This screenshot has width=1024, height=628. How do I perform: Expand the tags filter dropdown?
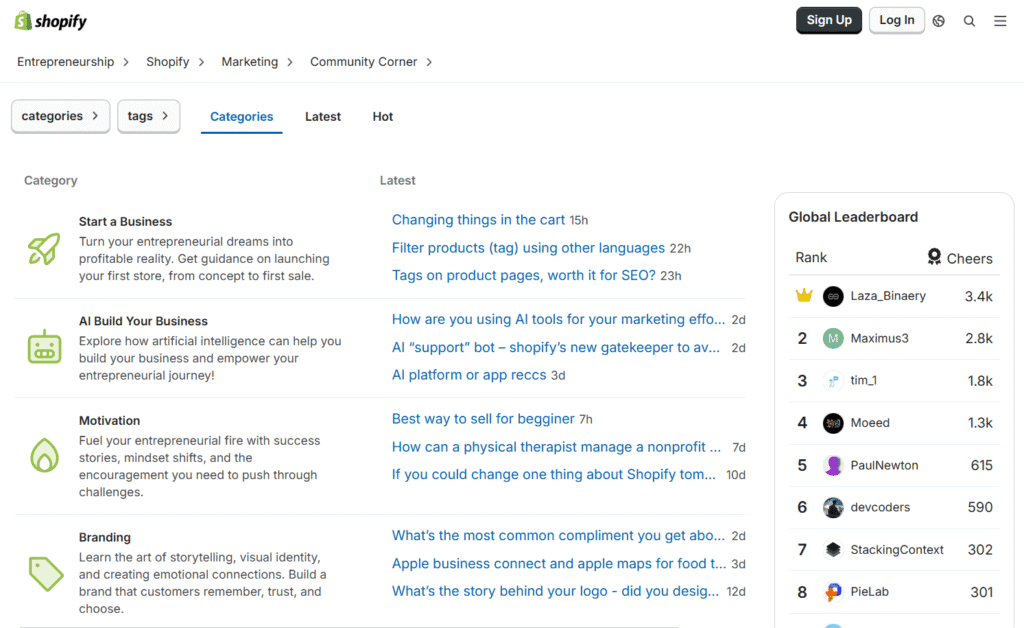148,116
